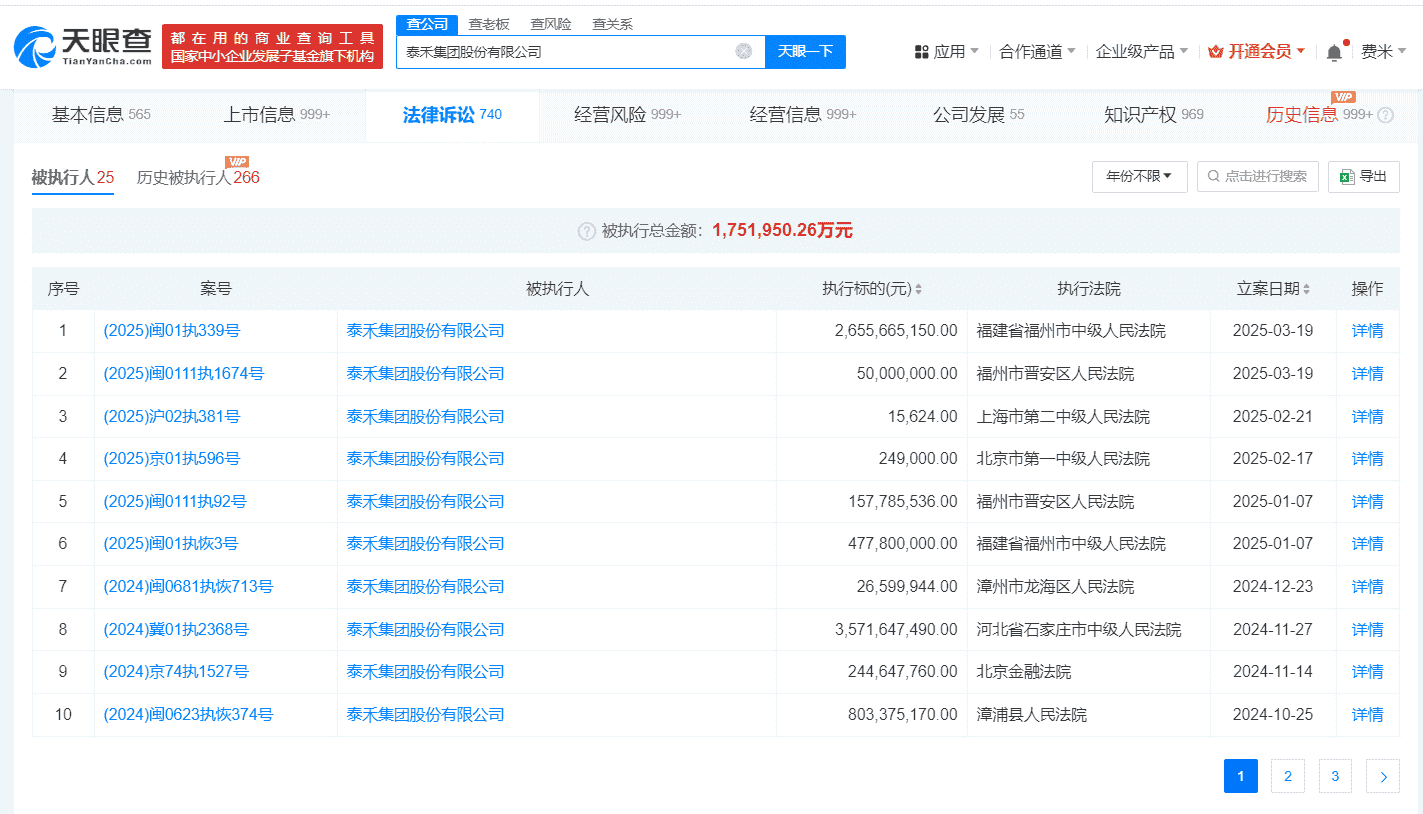Go to pagination page 2
This screenshot has height=814, width=1423.
1287,776
